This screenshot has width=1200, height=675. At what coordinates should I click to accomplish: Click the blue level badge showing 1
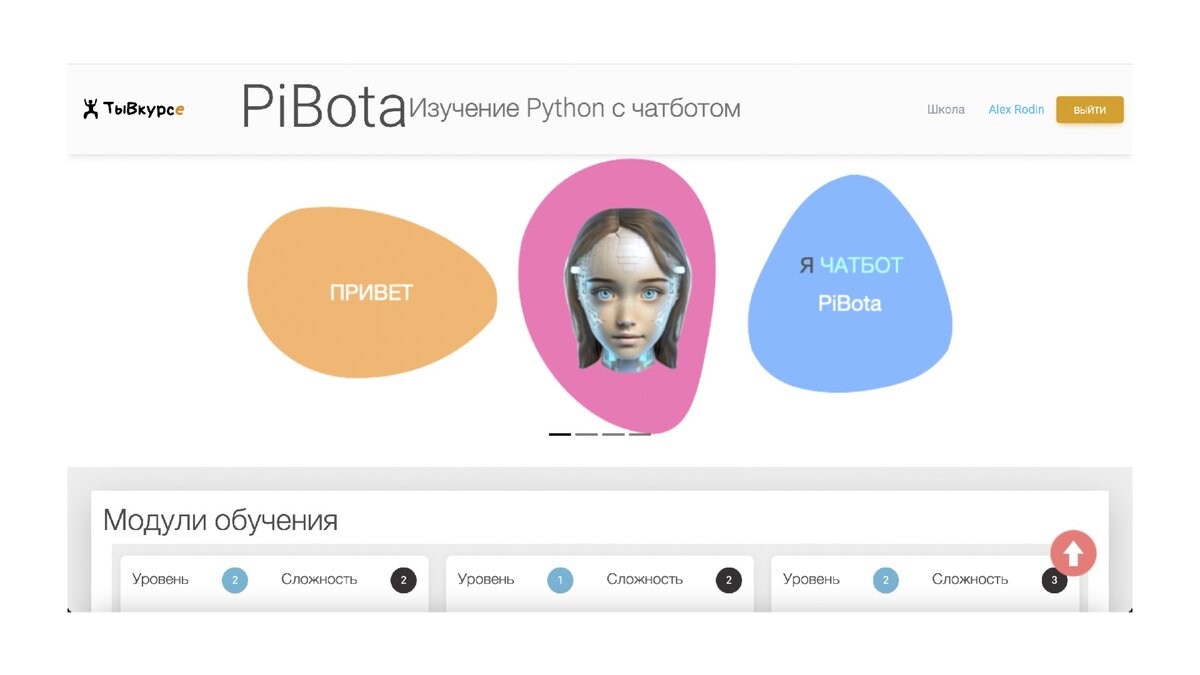tap(560, 580)
